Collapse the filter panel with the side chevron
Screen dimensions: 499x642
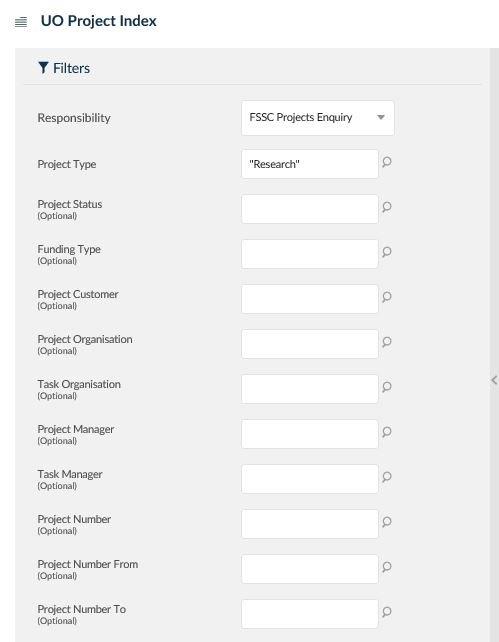(x=494, y=380)
